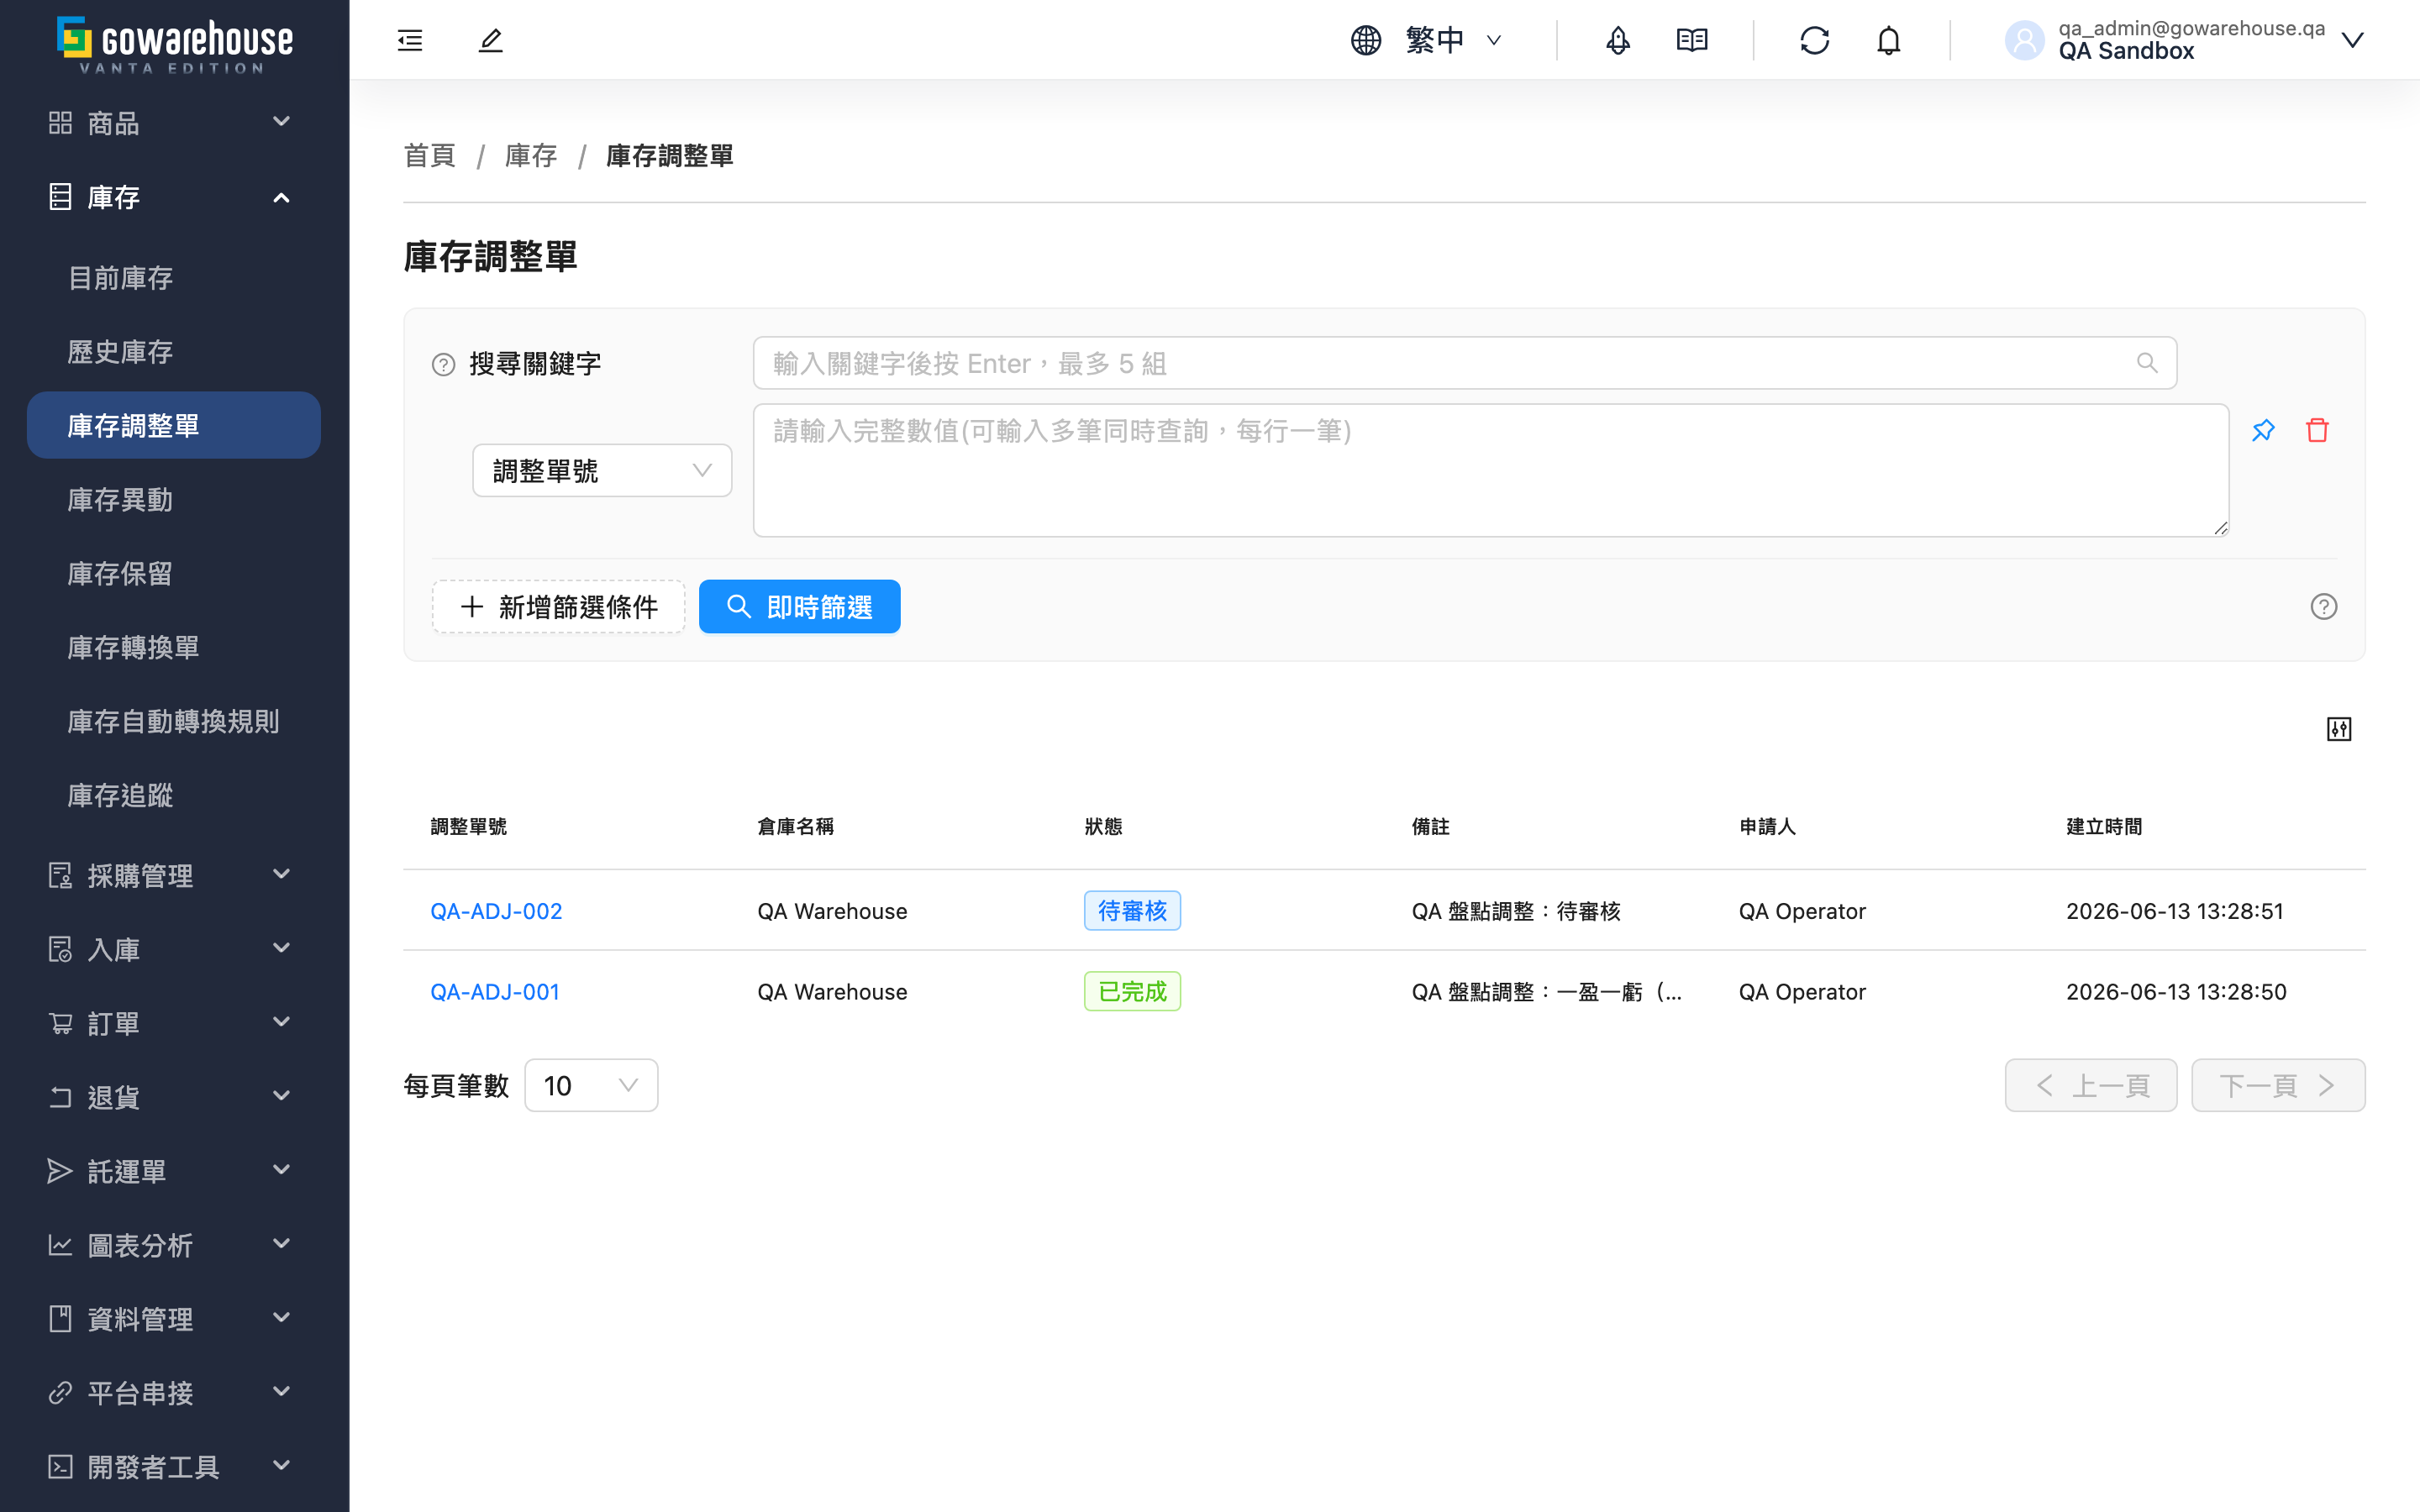Pin the filter condition
The width and height of the screenshot is (2420, 1512).
click(2263, 430)
